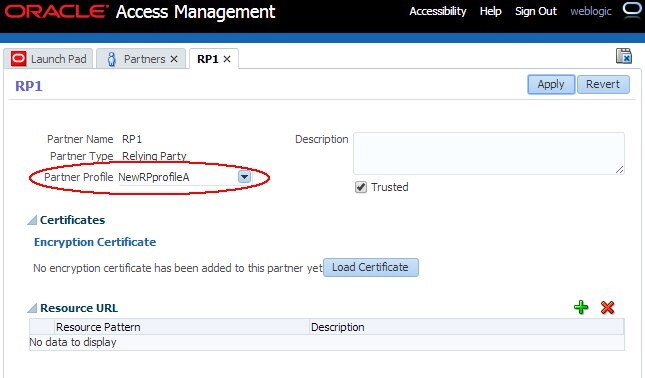The image size is (645, 378).
Task: Collapse the Resource URL section
Action: pos(32,308)
